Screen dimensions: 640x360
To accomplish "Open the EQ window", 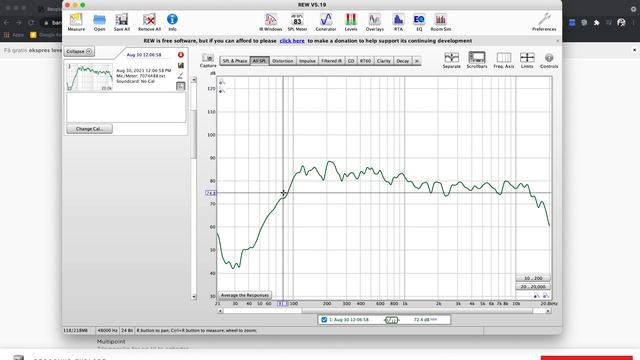I will [419, 22].
